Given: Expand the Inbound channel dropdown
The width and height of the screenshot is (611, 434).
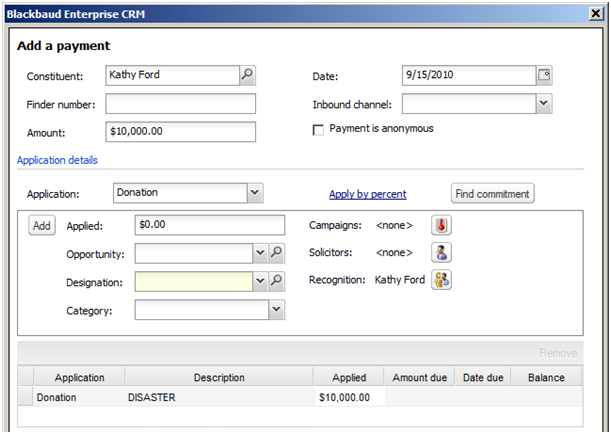Looking at the screenshot, I should click(544, 103).
